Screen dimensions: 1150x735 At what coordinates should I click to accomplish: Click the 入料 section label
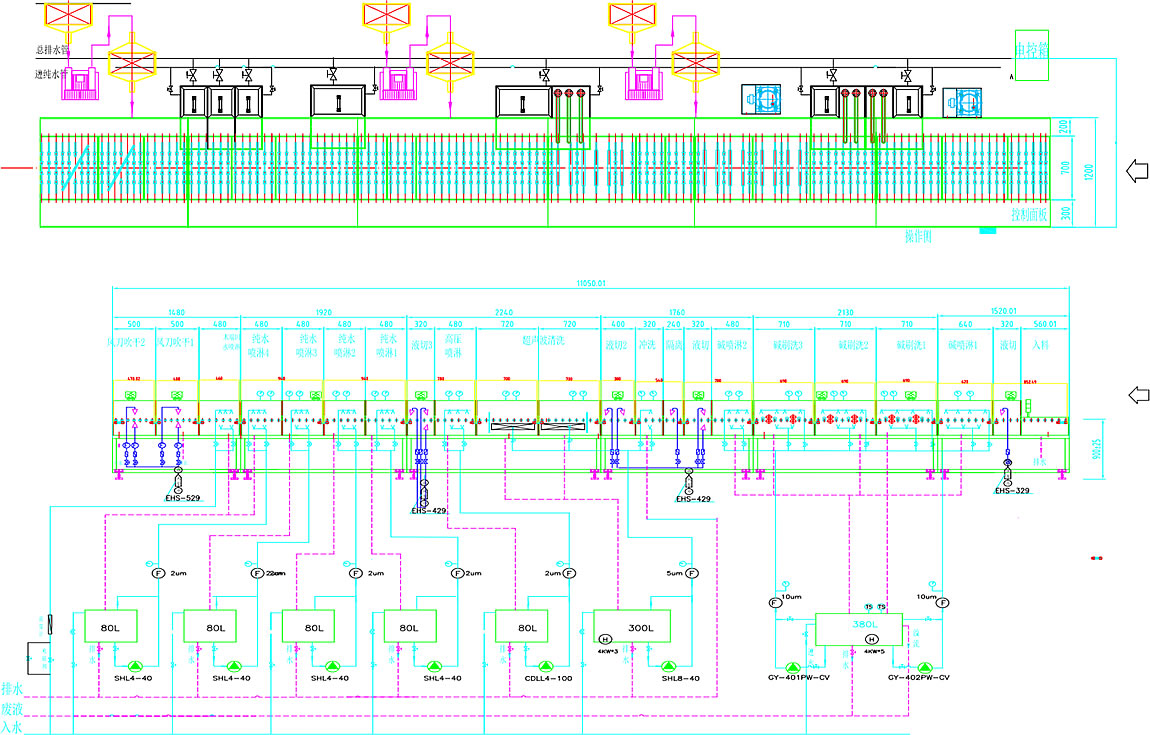coord(1044,345)
